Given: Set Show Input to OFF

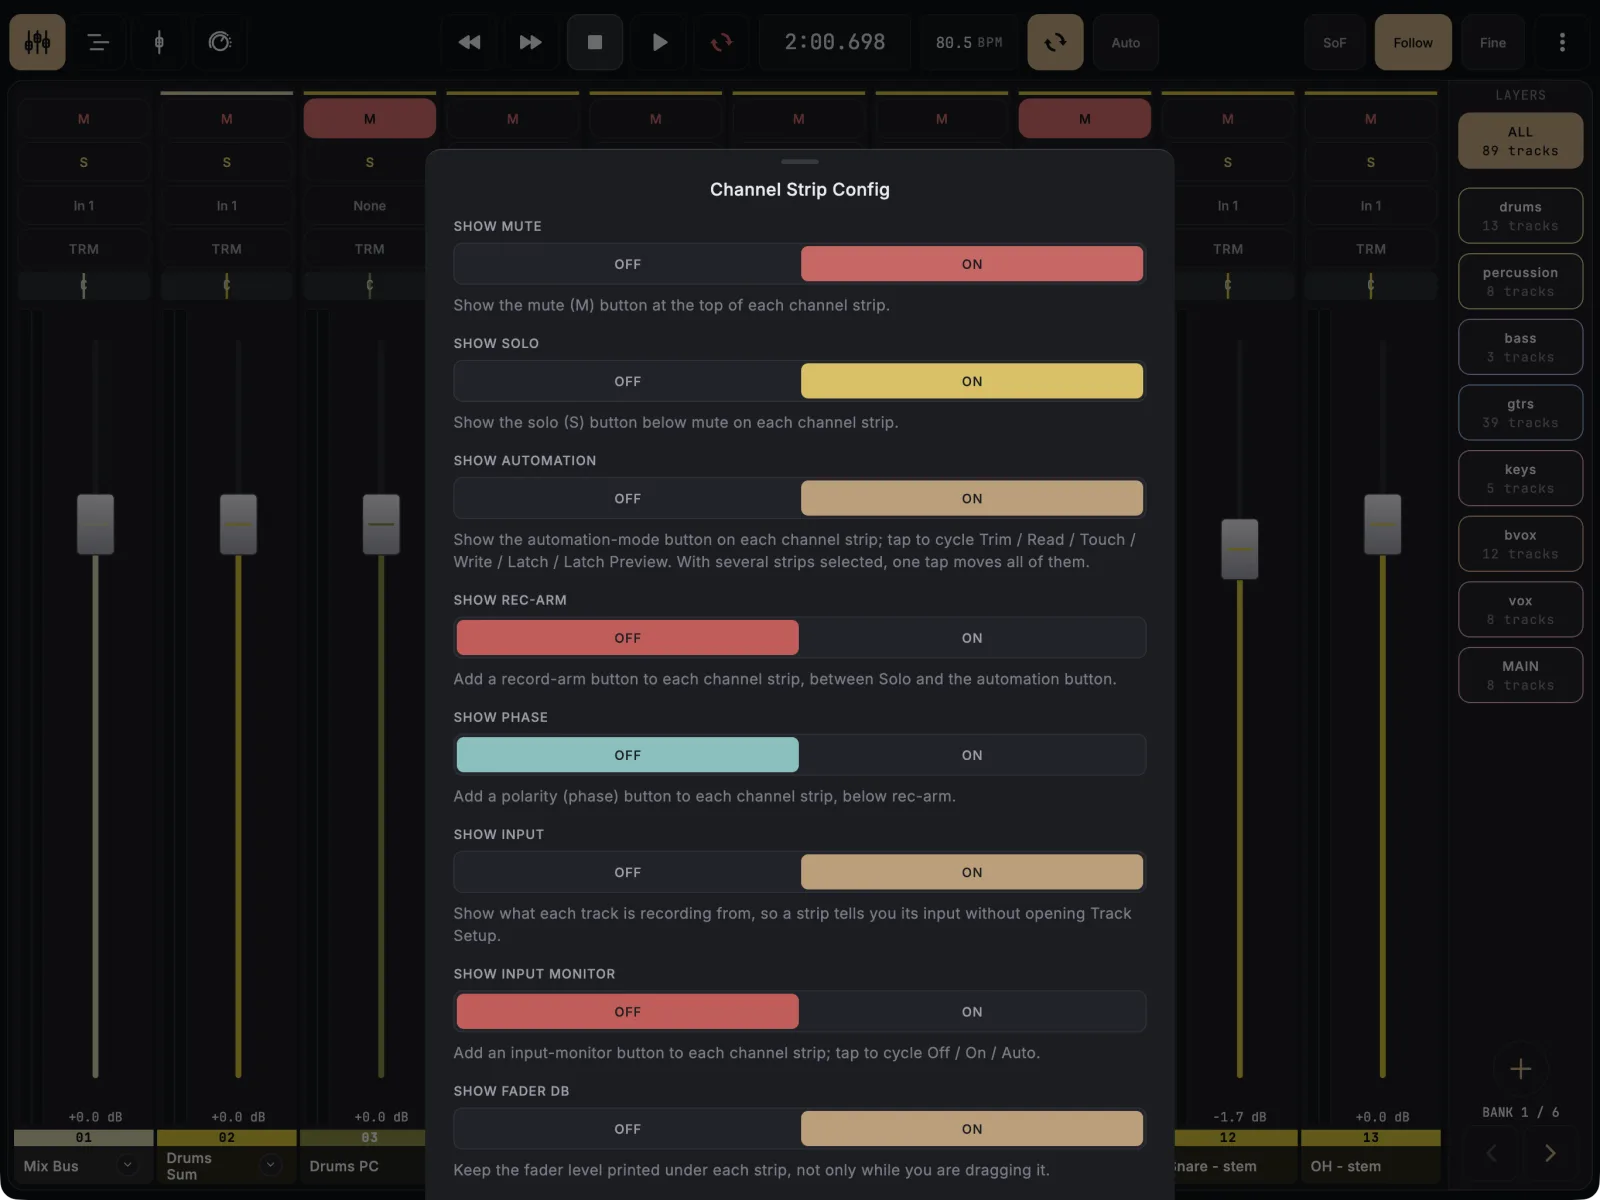Looking at the screenshot, I should [x=627, y=872].
